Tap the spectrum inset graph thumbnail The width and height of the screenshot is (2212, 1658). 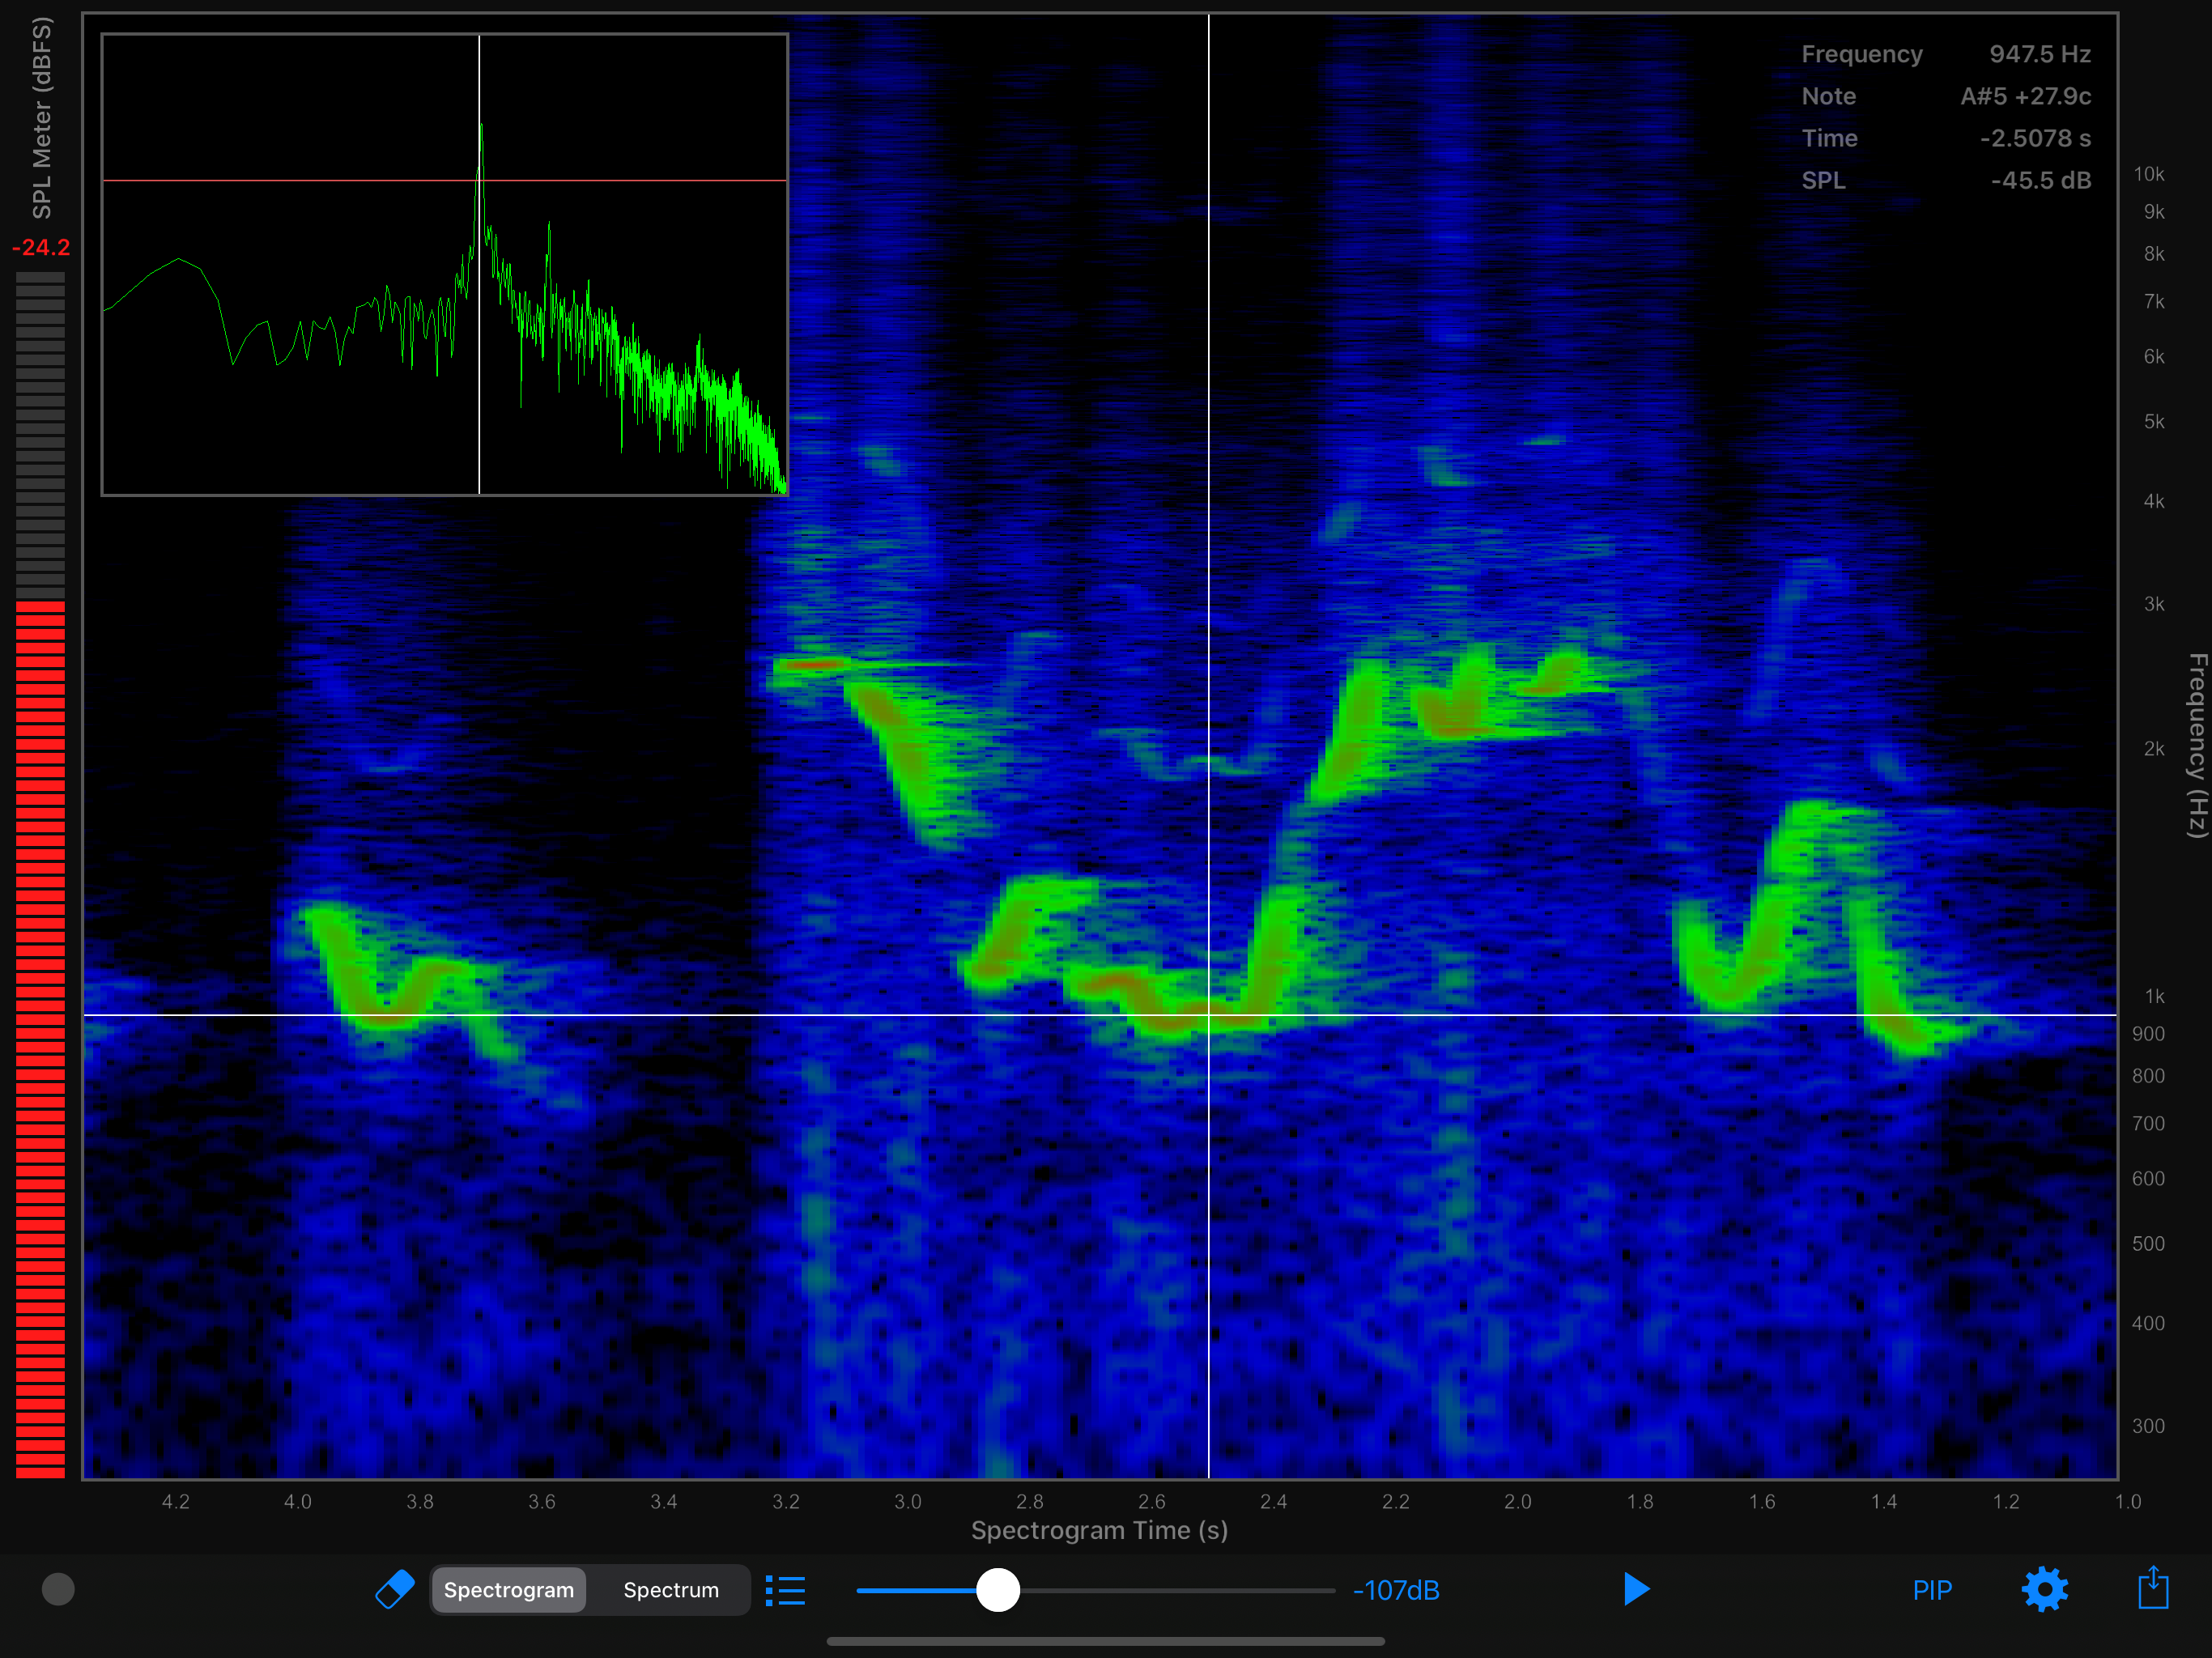pos(445,265)
